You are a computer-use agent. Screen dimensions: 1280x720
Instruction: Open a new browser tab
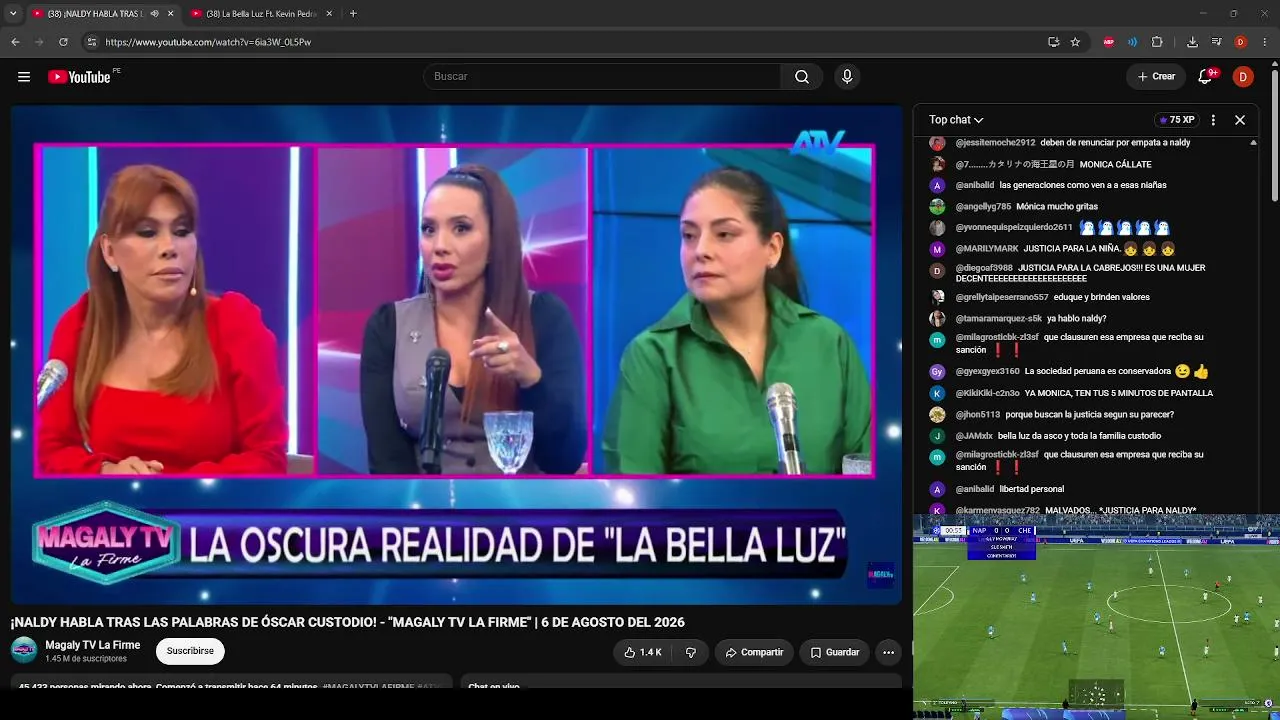coord(353,14)
